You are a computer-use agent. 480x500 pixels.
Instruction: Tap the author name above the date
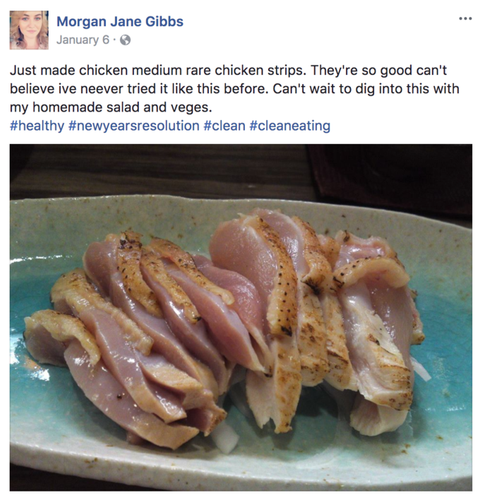(x=120, y=22)
